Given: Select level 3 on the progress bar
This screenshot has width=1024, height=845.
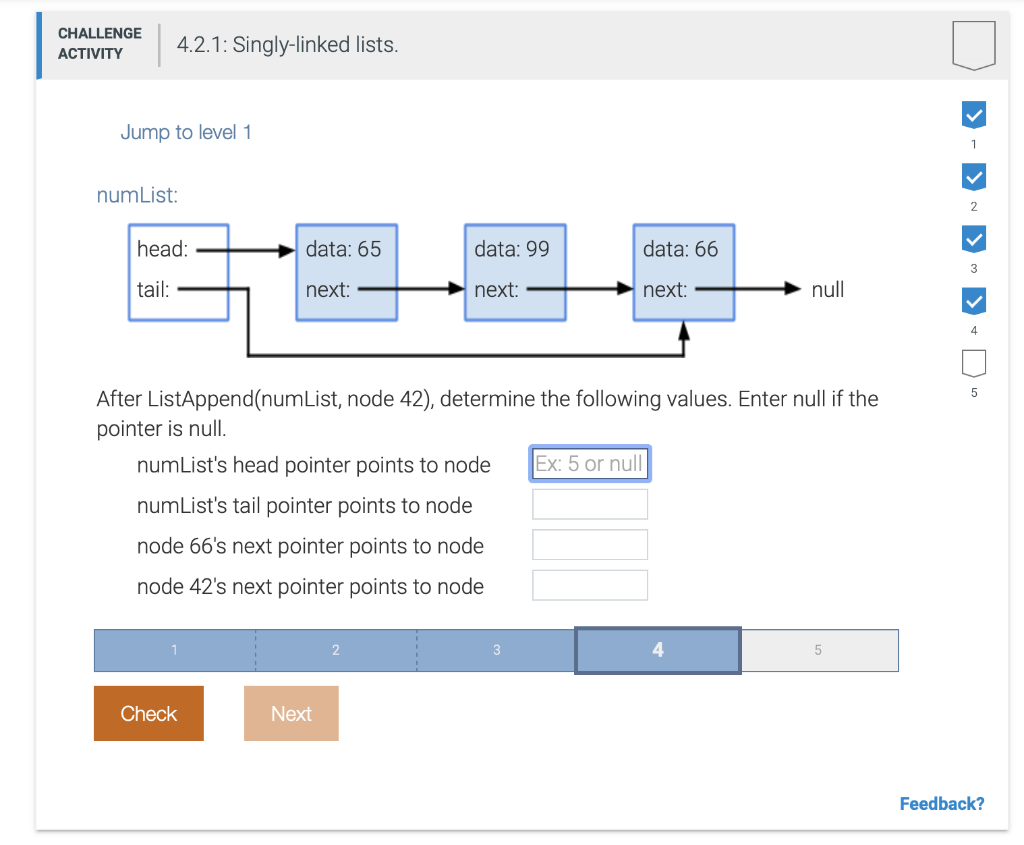Looking at the screenshot, I should pos(496,650).
